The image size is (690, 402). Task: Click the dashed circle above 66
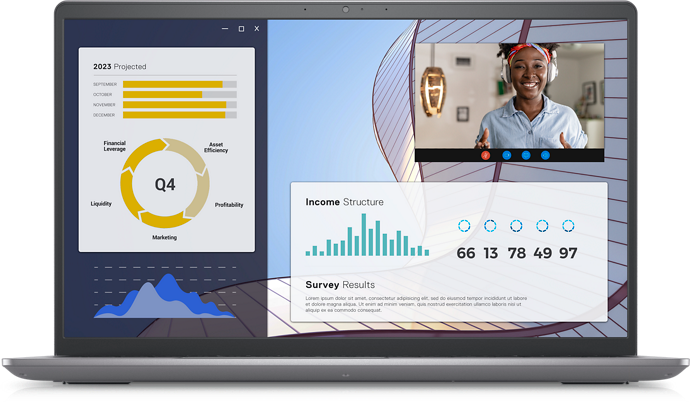click(464, 226)
